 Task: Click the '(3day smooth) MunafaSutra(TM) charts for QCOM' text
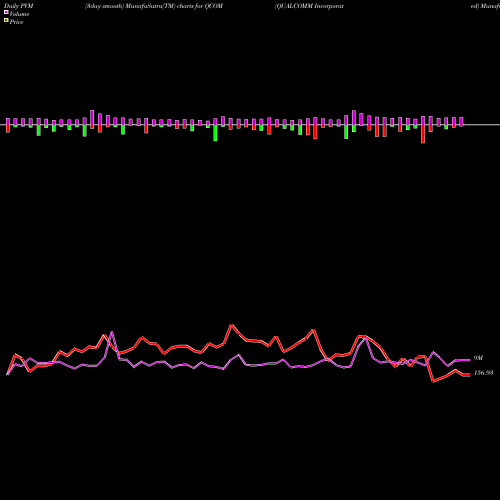click(x=154, y=6)
